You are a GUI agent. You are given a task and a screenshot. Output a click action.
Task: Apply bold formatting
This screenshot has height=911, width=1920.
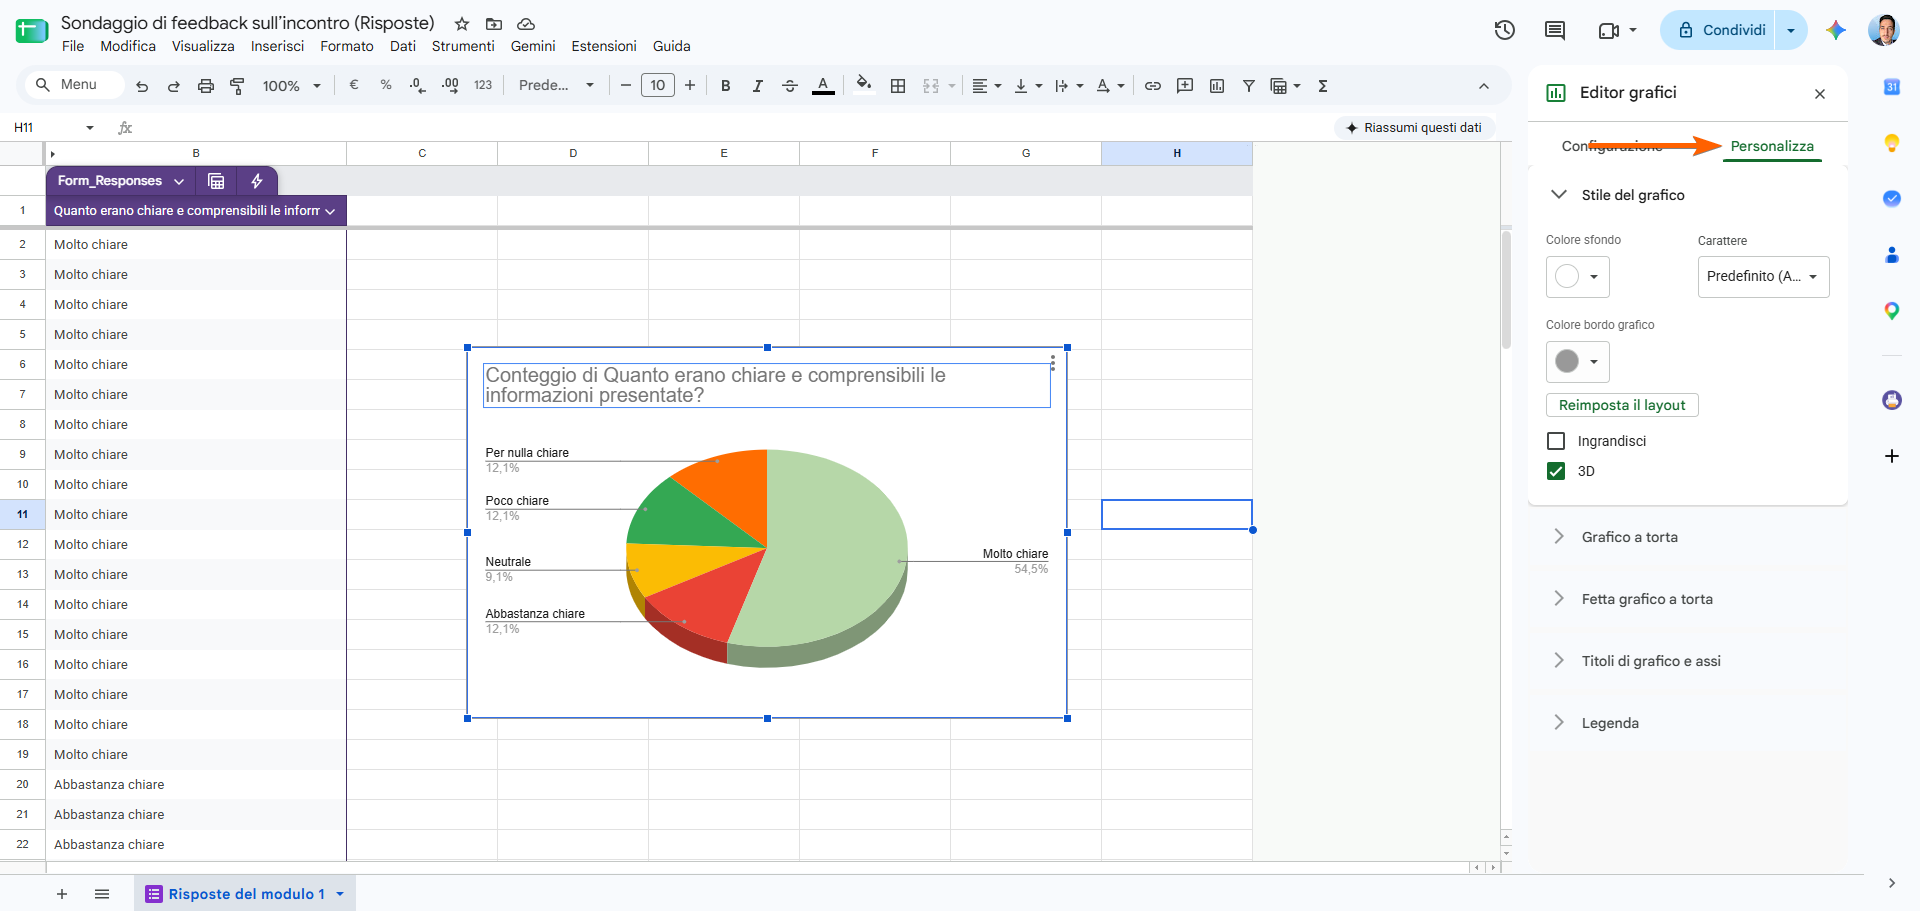tap(726, 86)
